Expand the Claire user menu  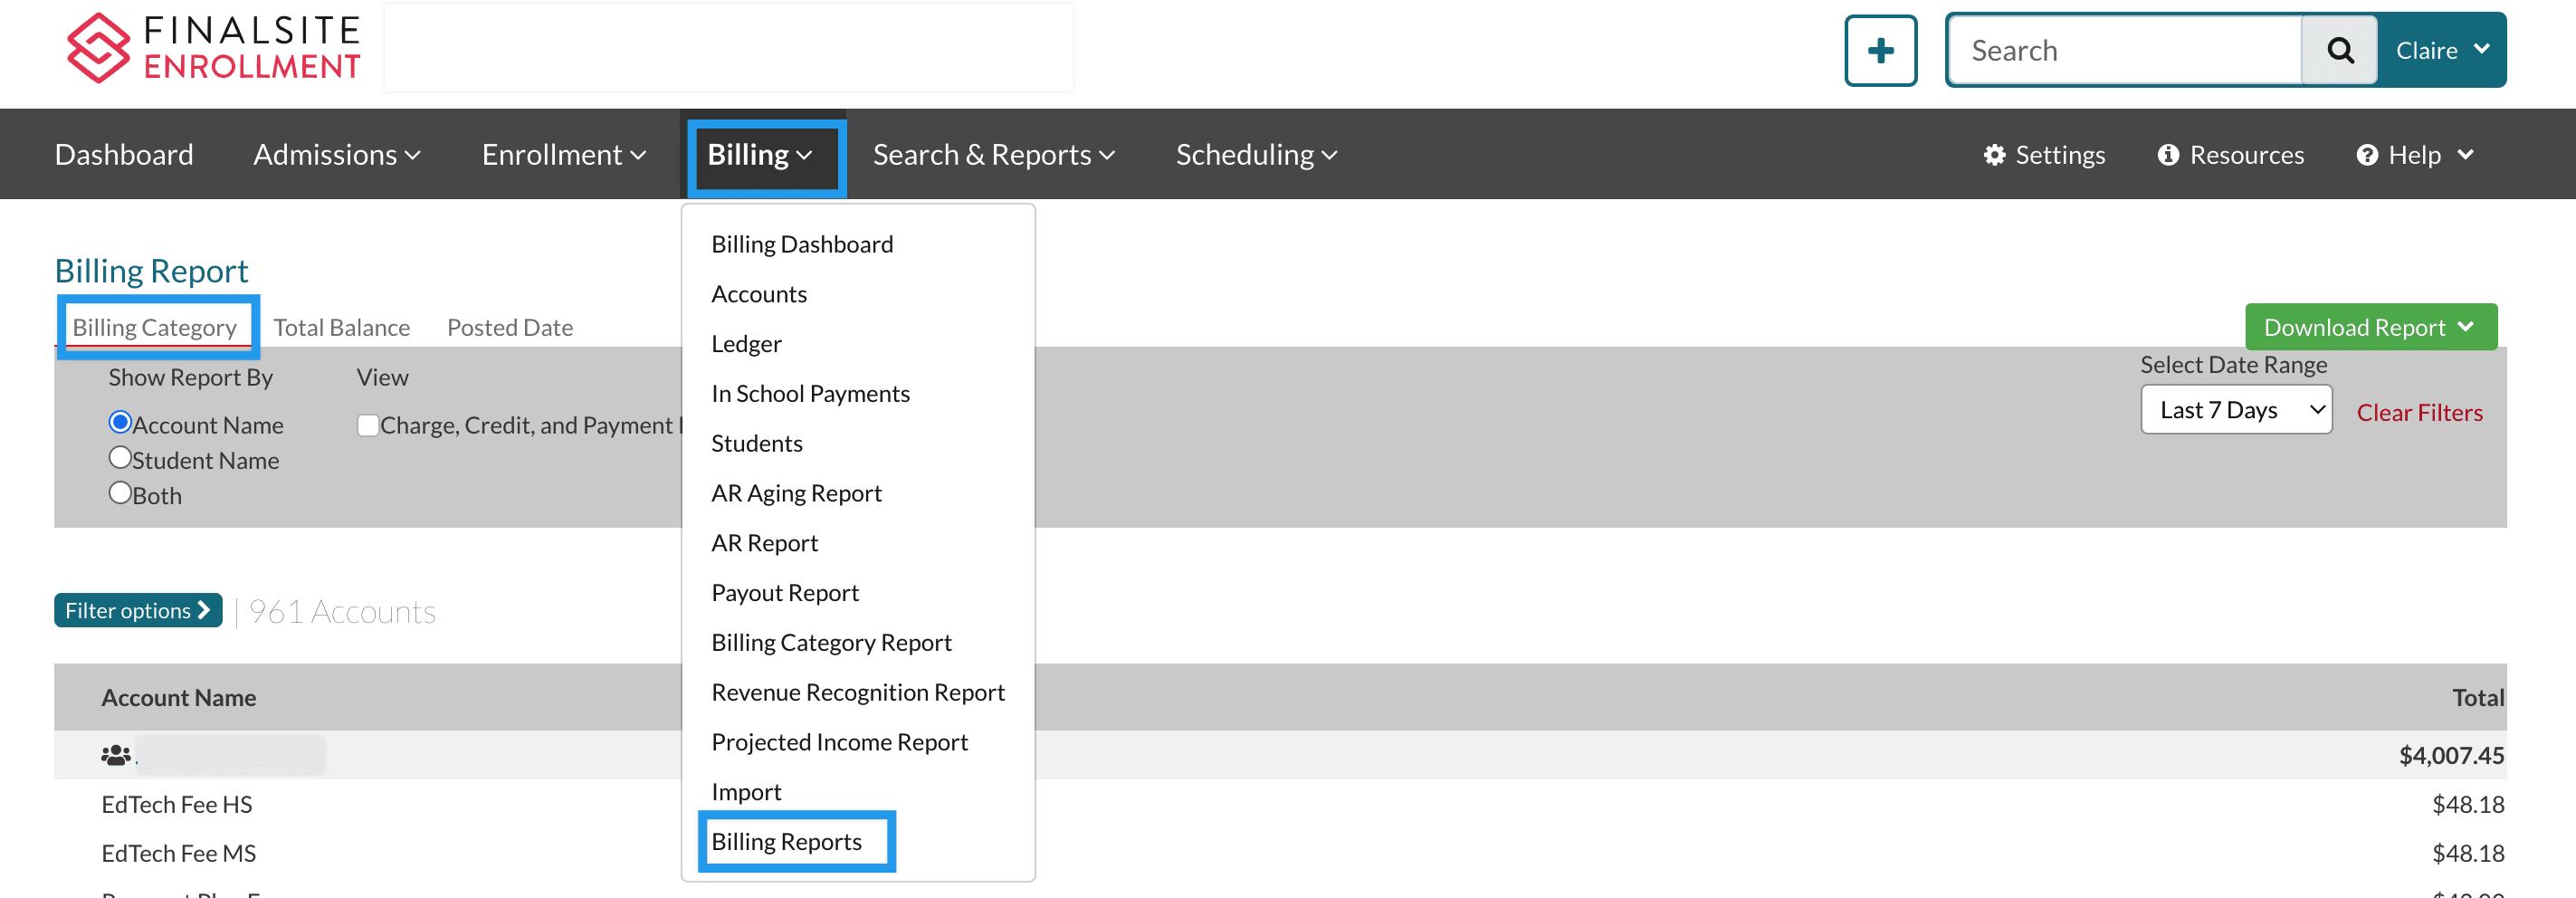coord(2441,50)
